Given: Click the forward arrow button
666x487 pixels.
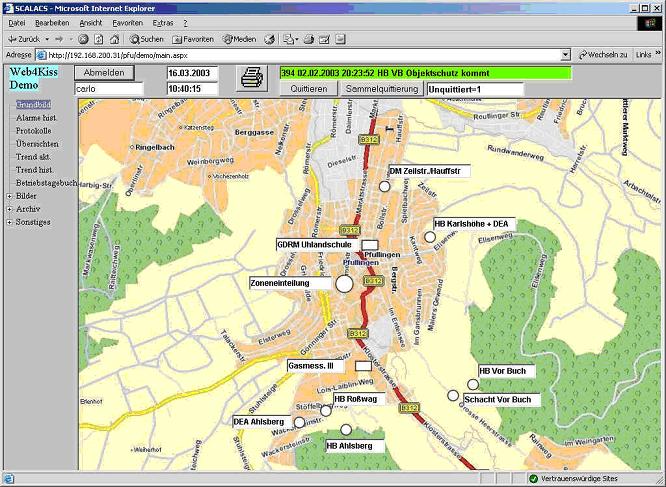Looking at the screenshot, I should (59, 39).
